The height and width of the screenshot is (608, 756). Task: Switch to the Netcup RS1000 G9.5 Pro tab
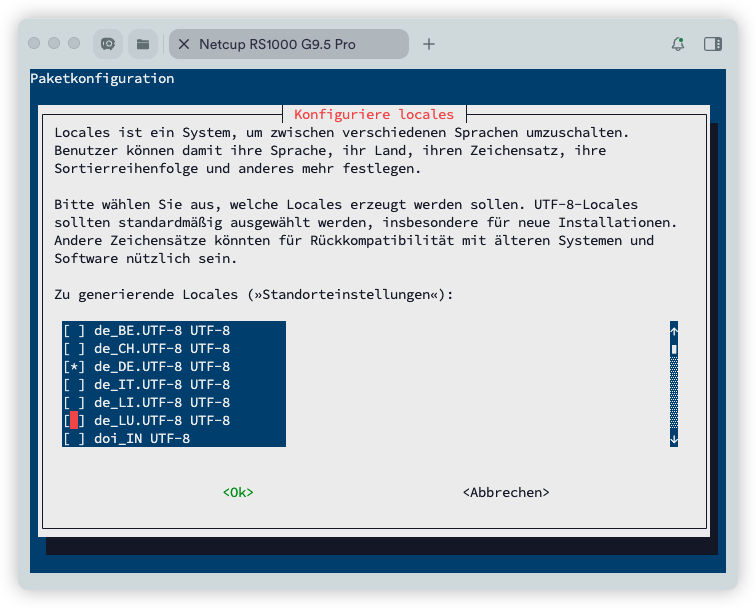[x=288, y=44]
